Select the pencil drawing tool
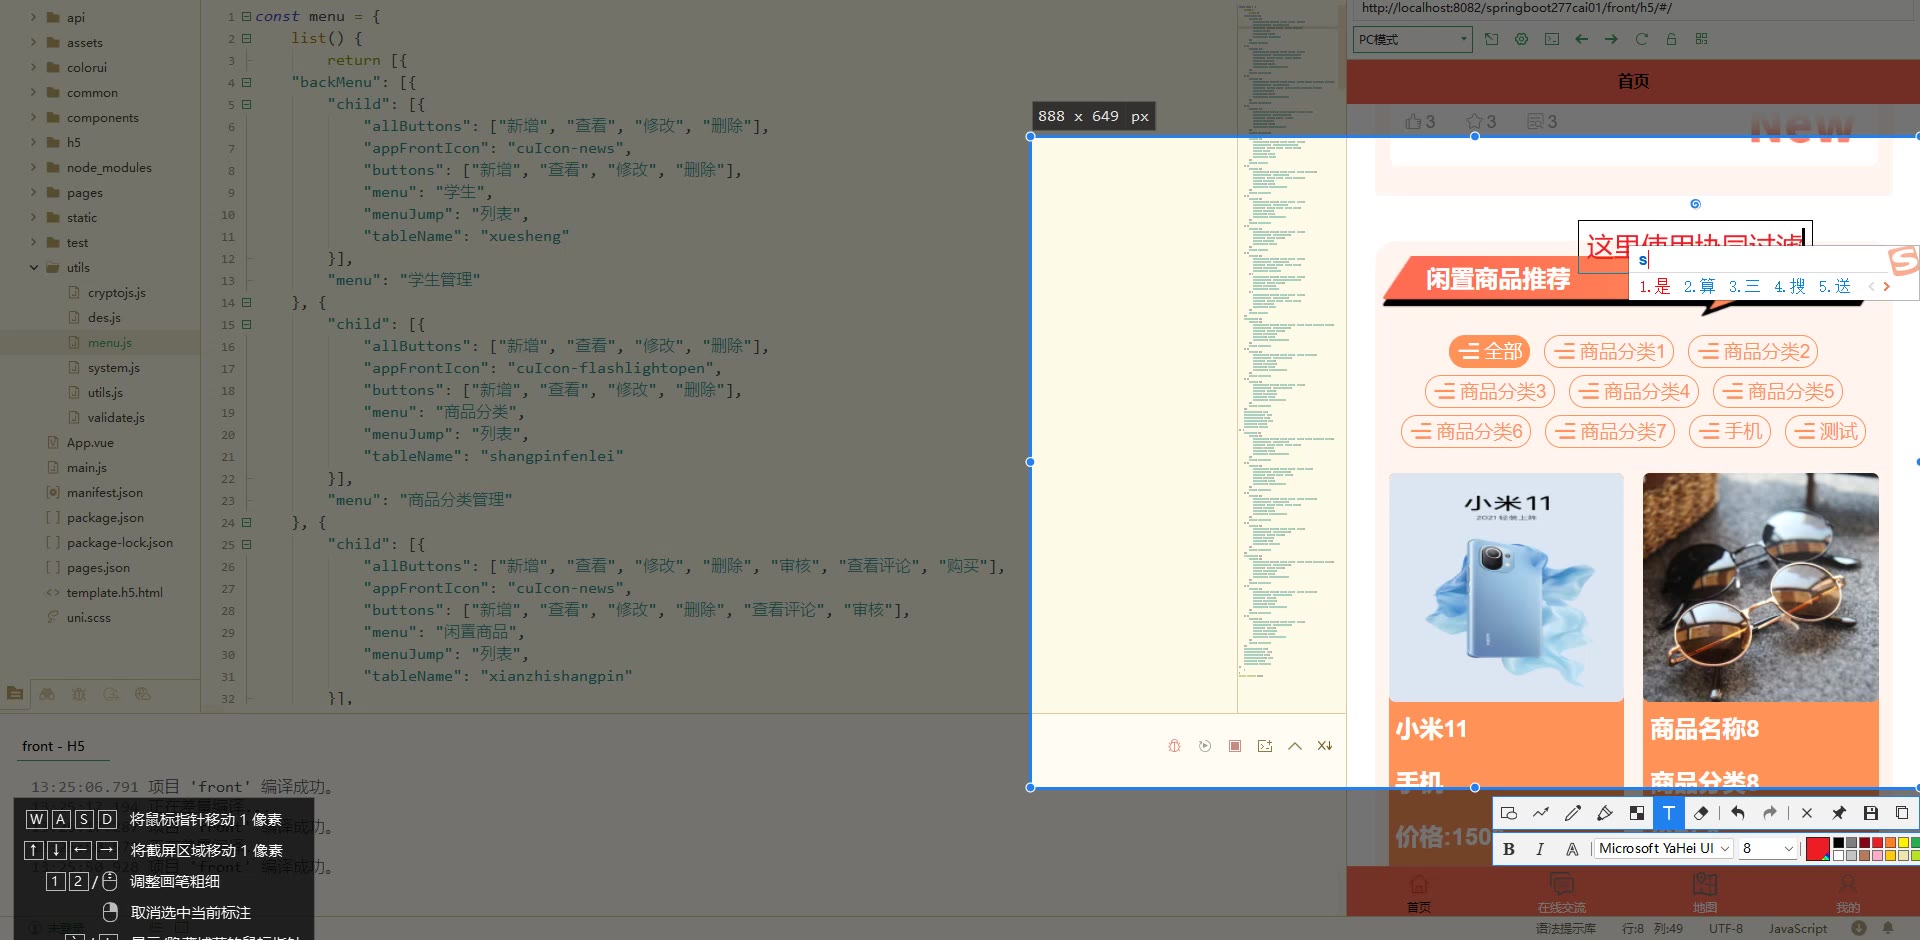 pyautogui.click(x=1573, y=813)
